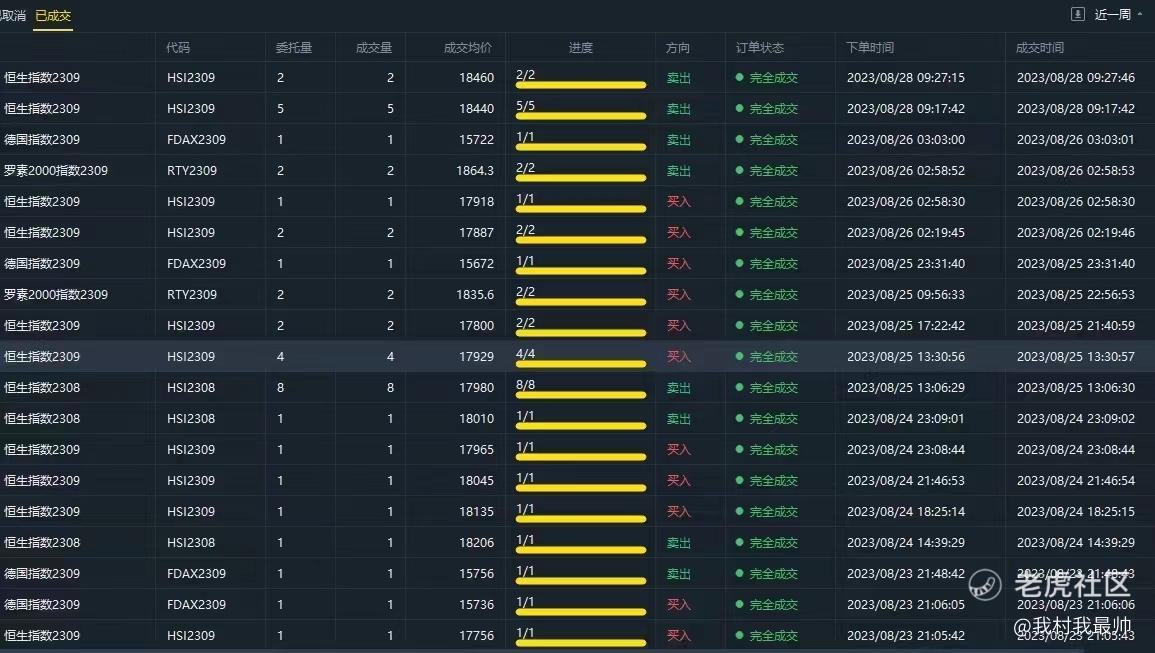Select the price cell 17800
Viewport: 1155px width, 653px height.
coord(476,325)
